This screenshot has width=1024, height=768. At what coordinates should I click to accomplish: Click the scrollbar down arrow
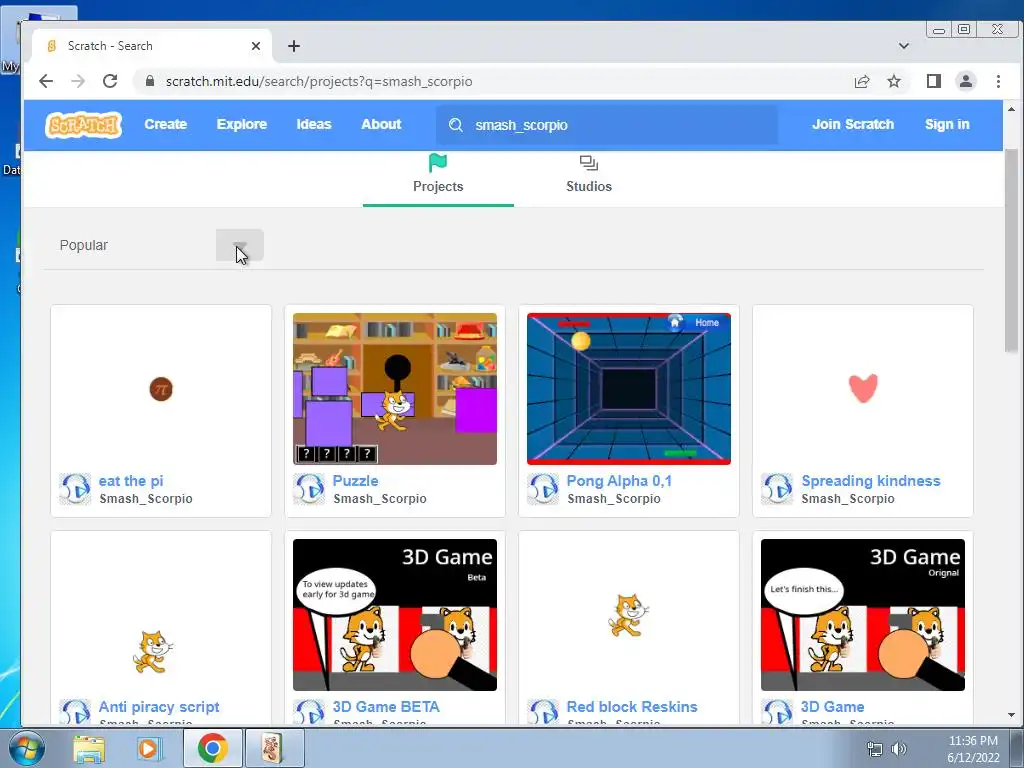(x=1011, y=715)
